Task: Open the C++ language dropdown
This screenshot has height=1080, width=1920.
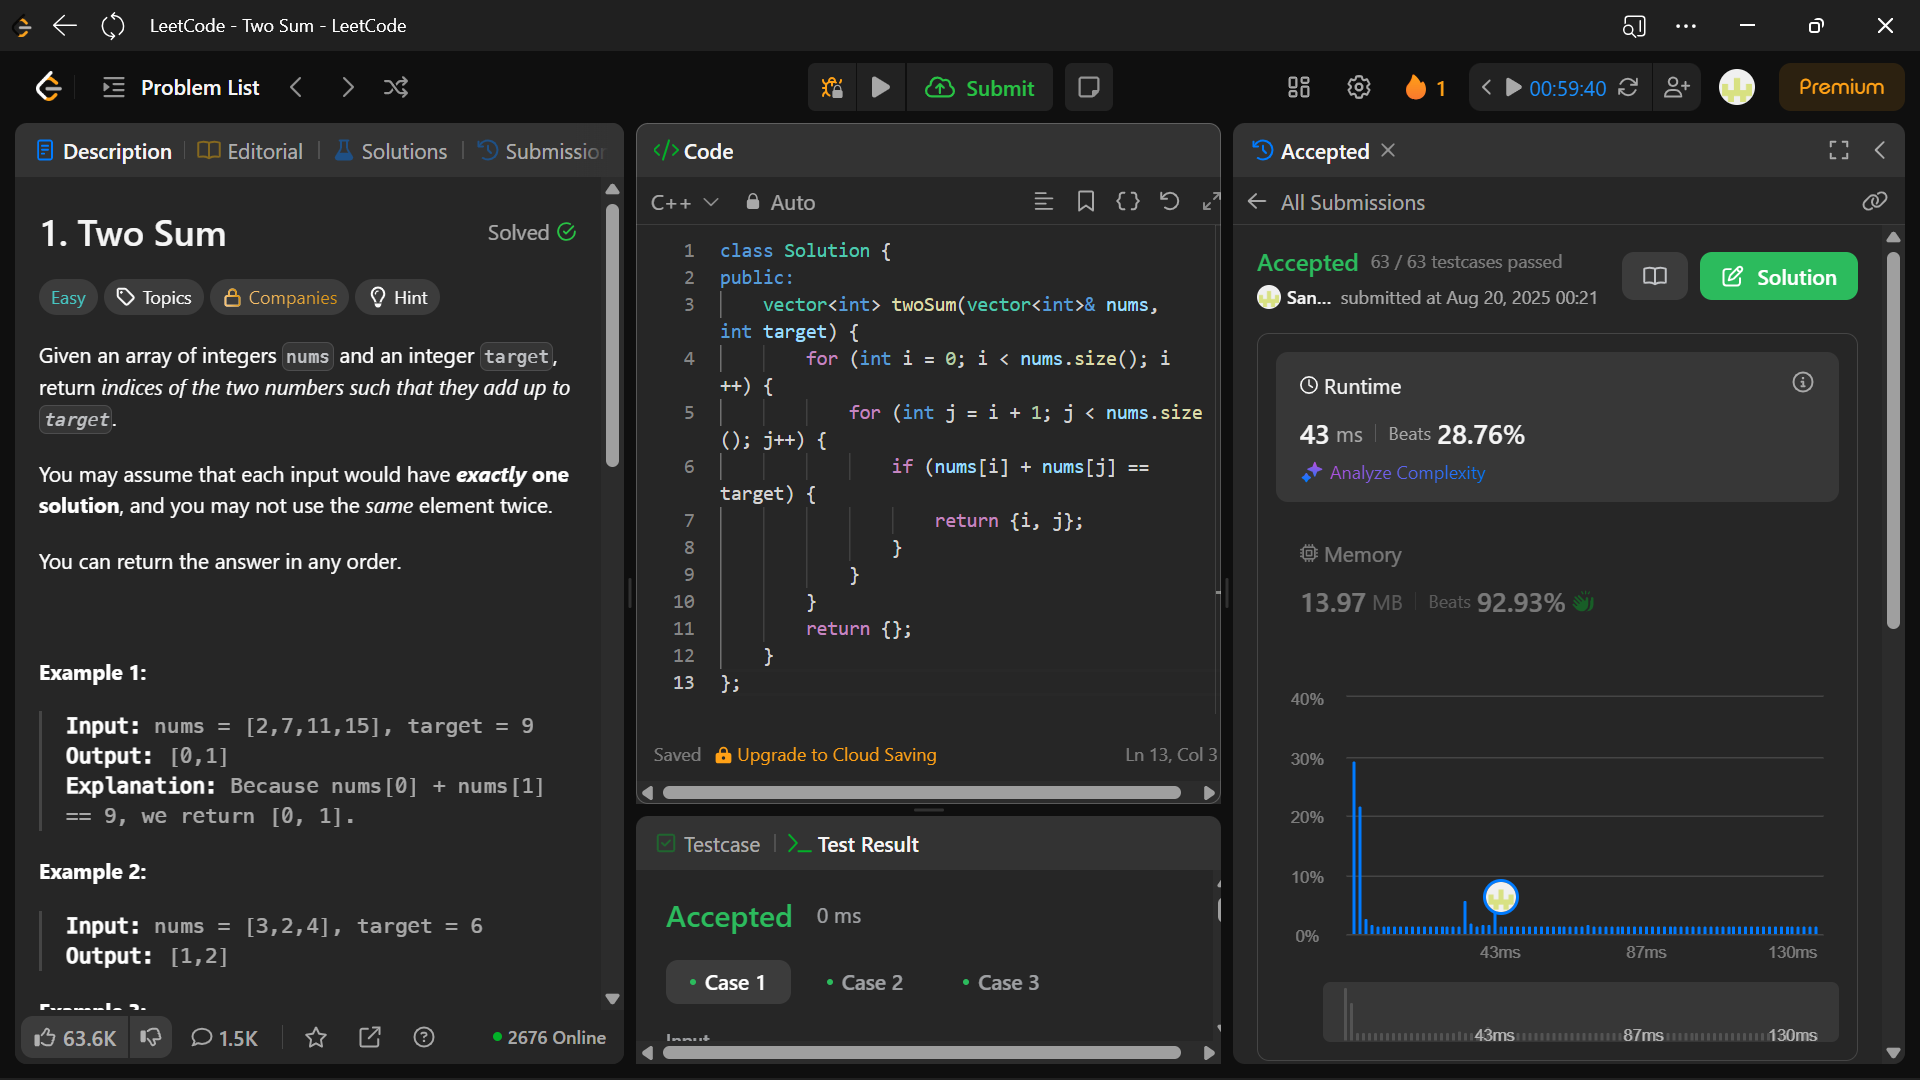Action: tap(684, 203)
